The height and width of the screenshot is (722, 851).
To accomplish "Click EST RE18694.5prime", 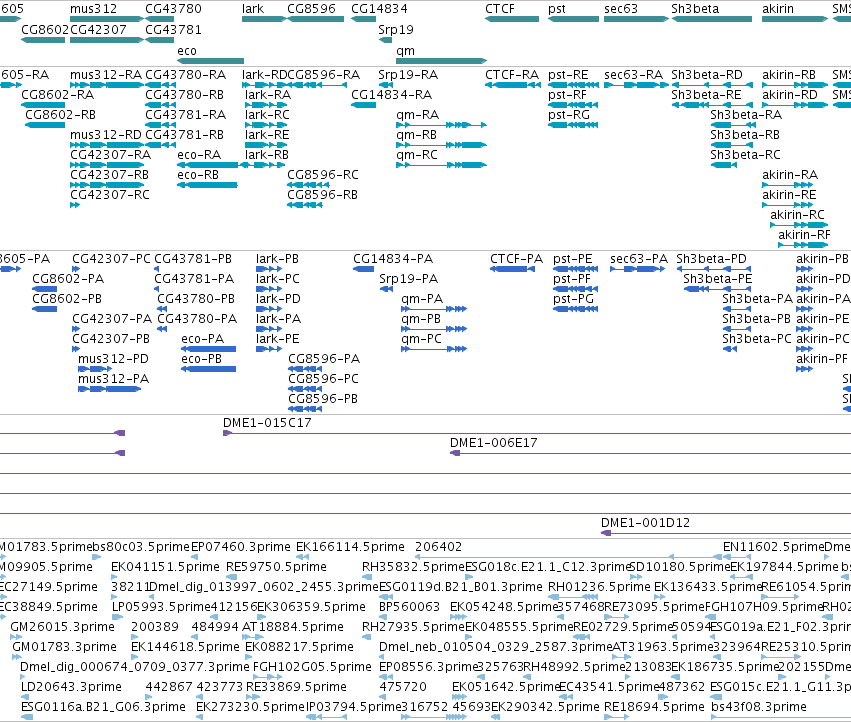I will [x=617, y=717].
